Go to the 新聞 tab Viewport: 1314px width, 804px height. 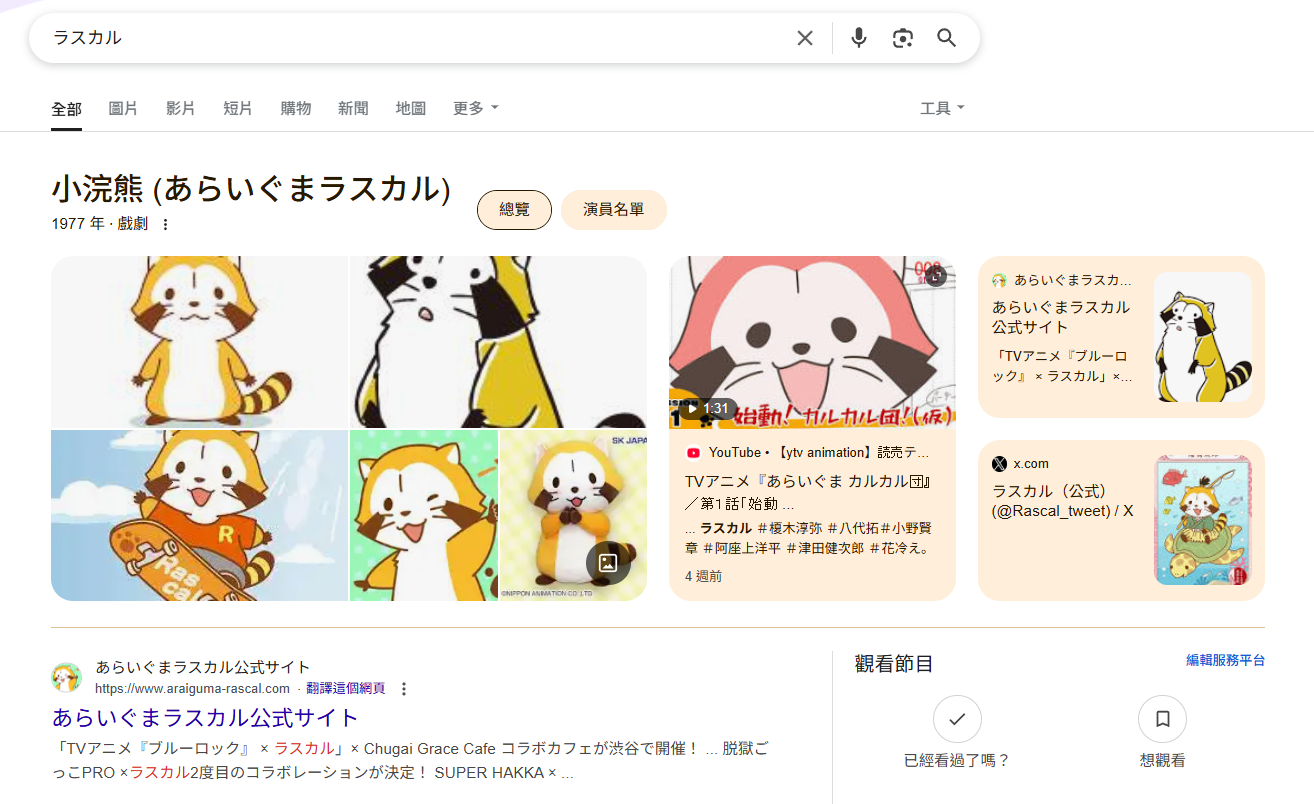coord(353,108)
